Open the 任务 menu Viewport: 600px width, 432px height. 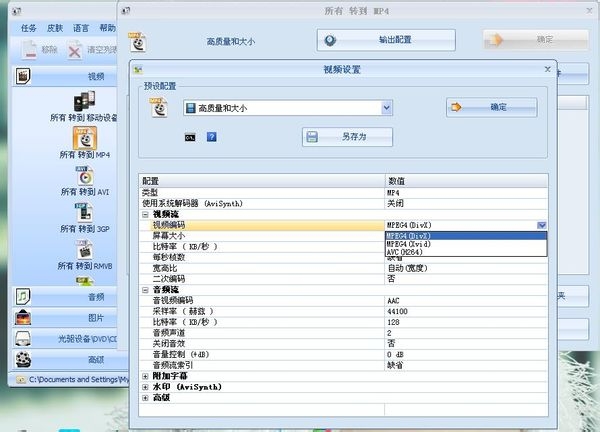pos(29,28)
